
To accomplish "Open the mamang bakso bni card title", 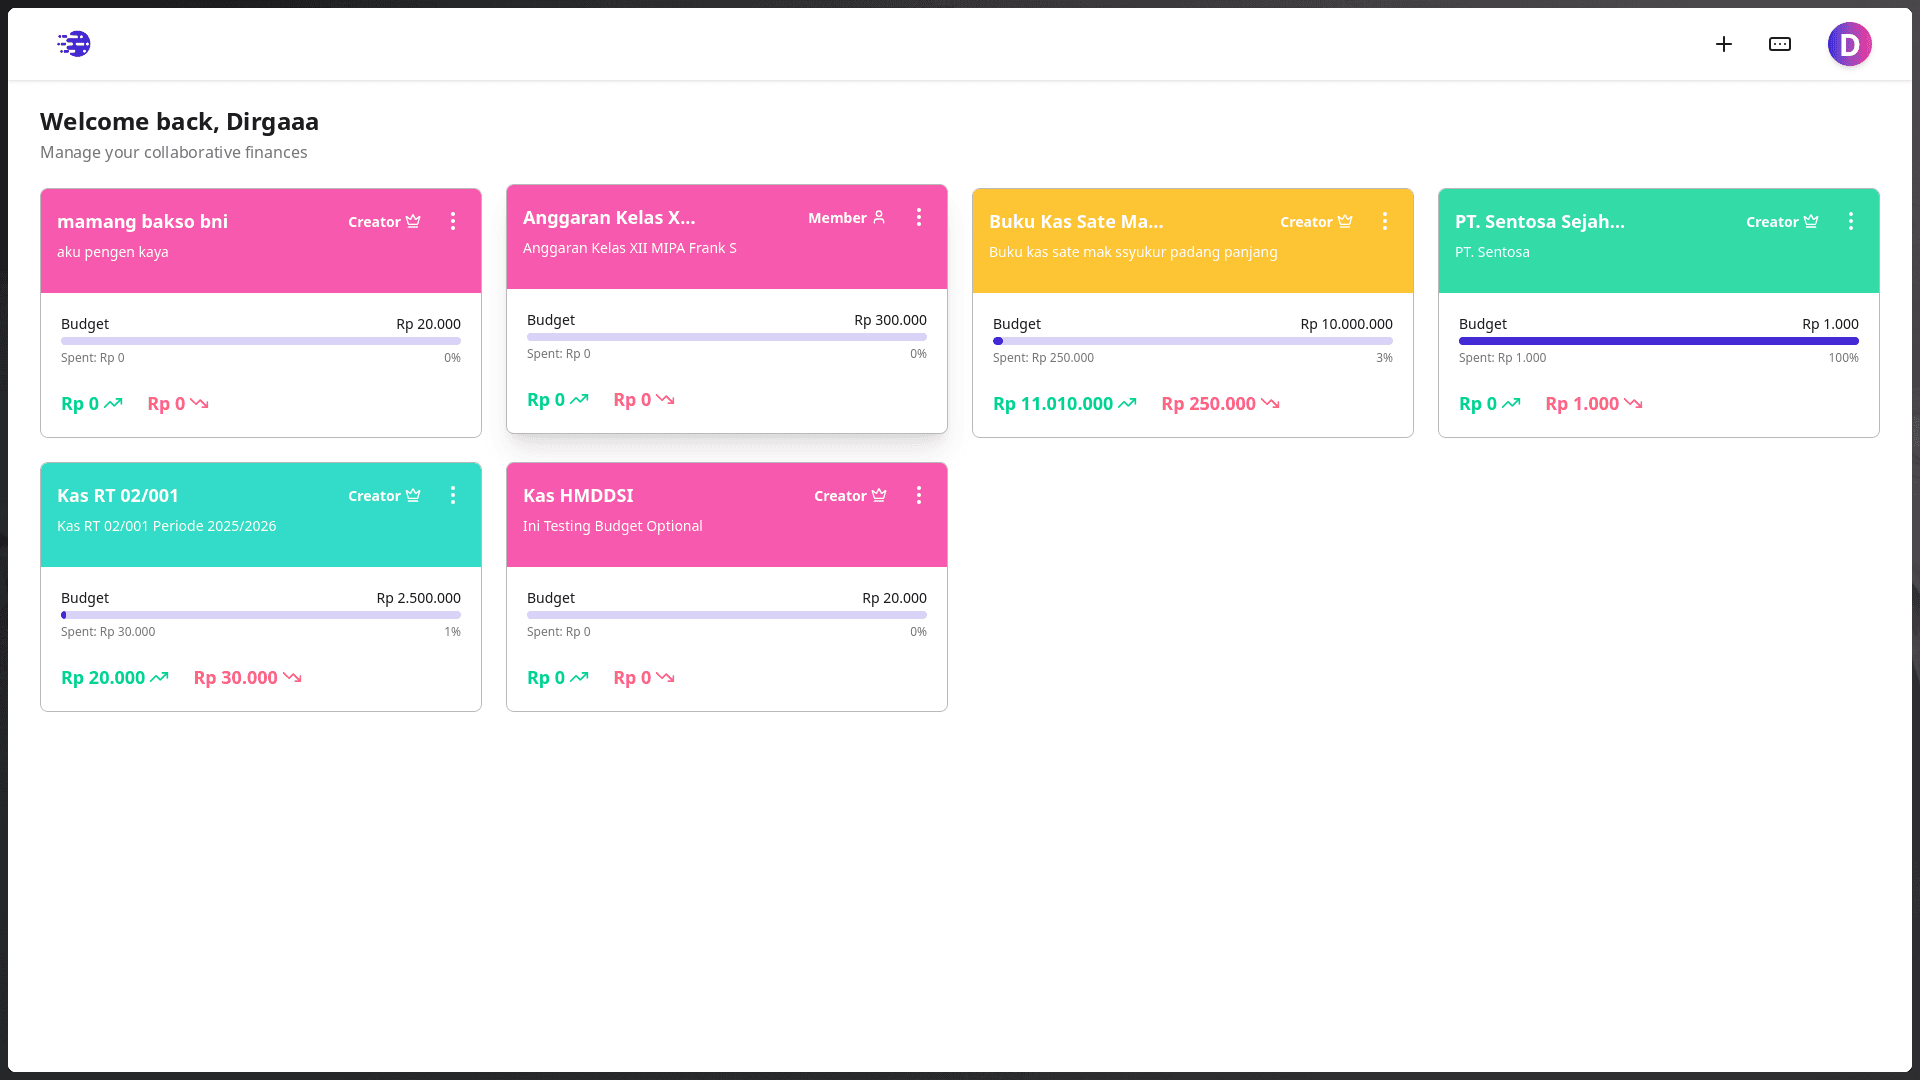I will [x=142, y=221].
